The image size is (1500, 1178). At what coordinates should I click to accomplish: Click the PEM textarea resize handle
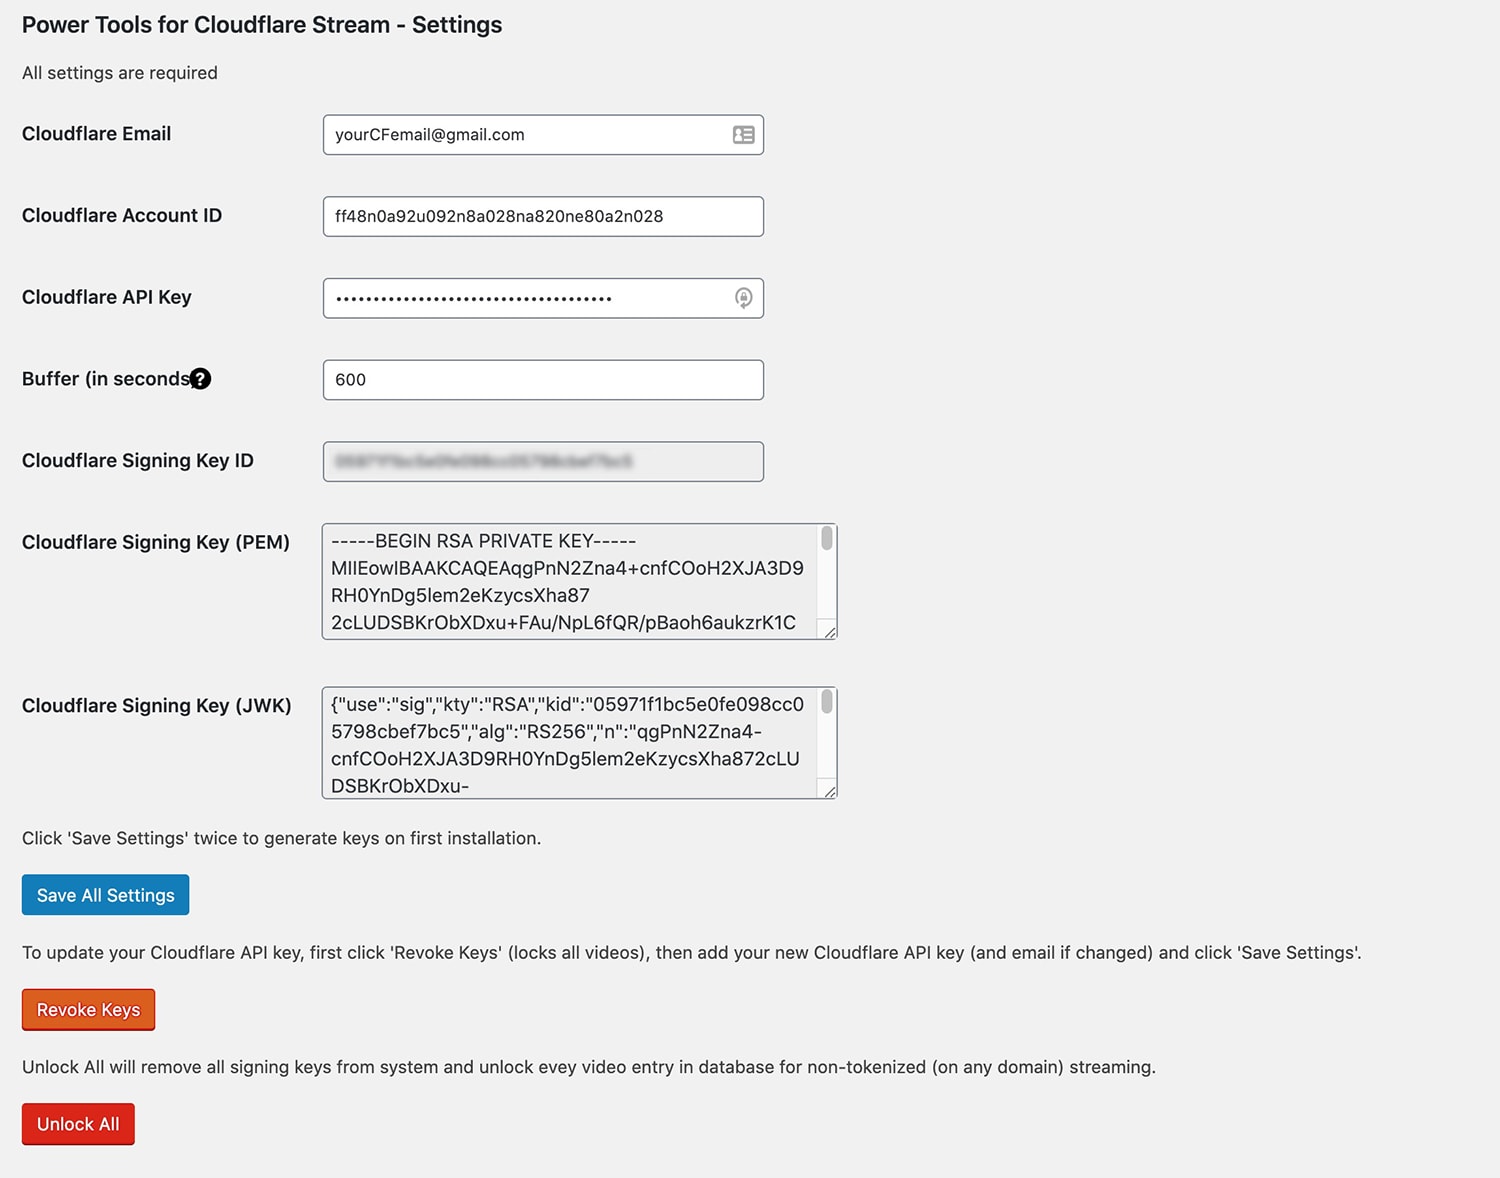[829, 631]
